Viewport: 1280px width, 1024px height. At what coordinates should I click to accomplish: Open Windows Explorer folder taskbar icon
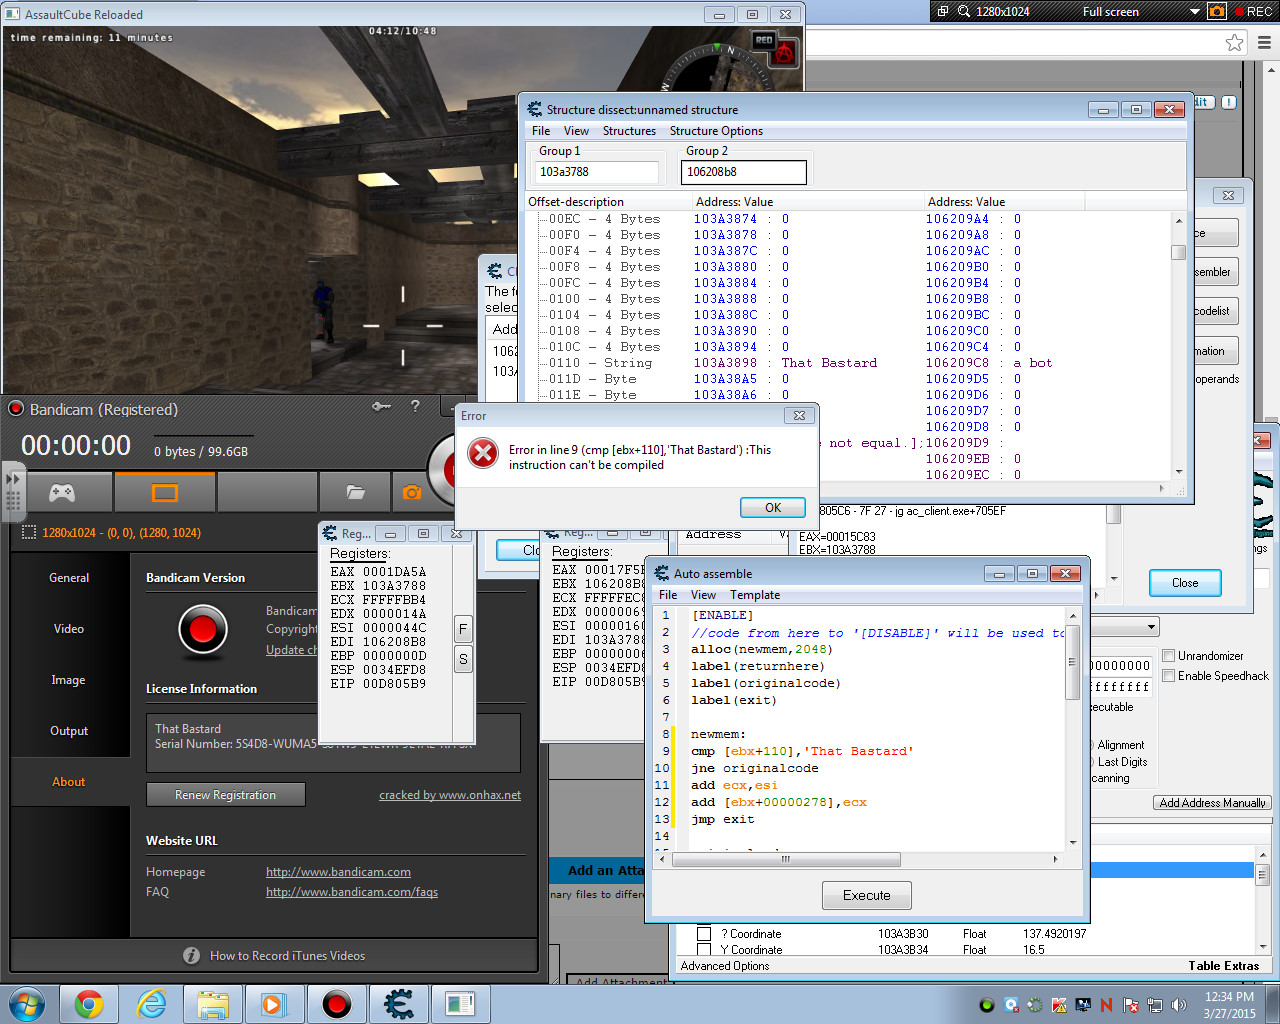coord(213,1004)
